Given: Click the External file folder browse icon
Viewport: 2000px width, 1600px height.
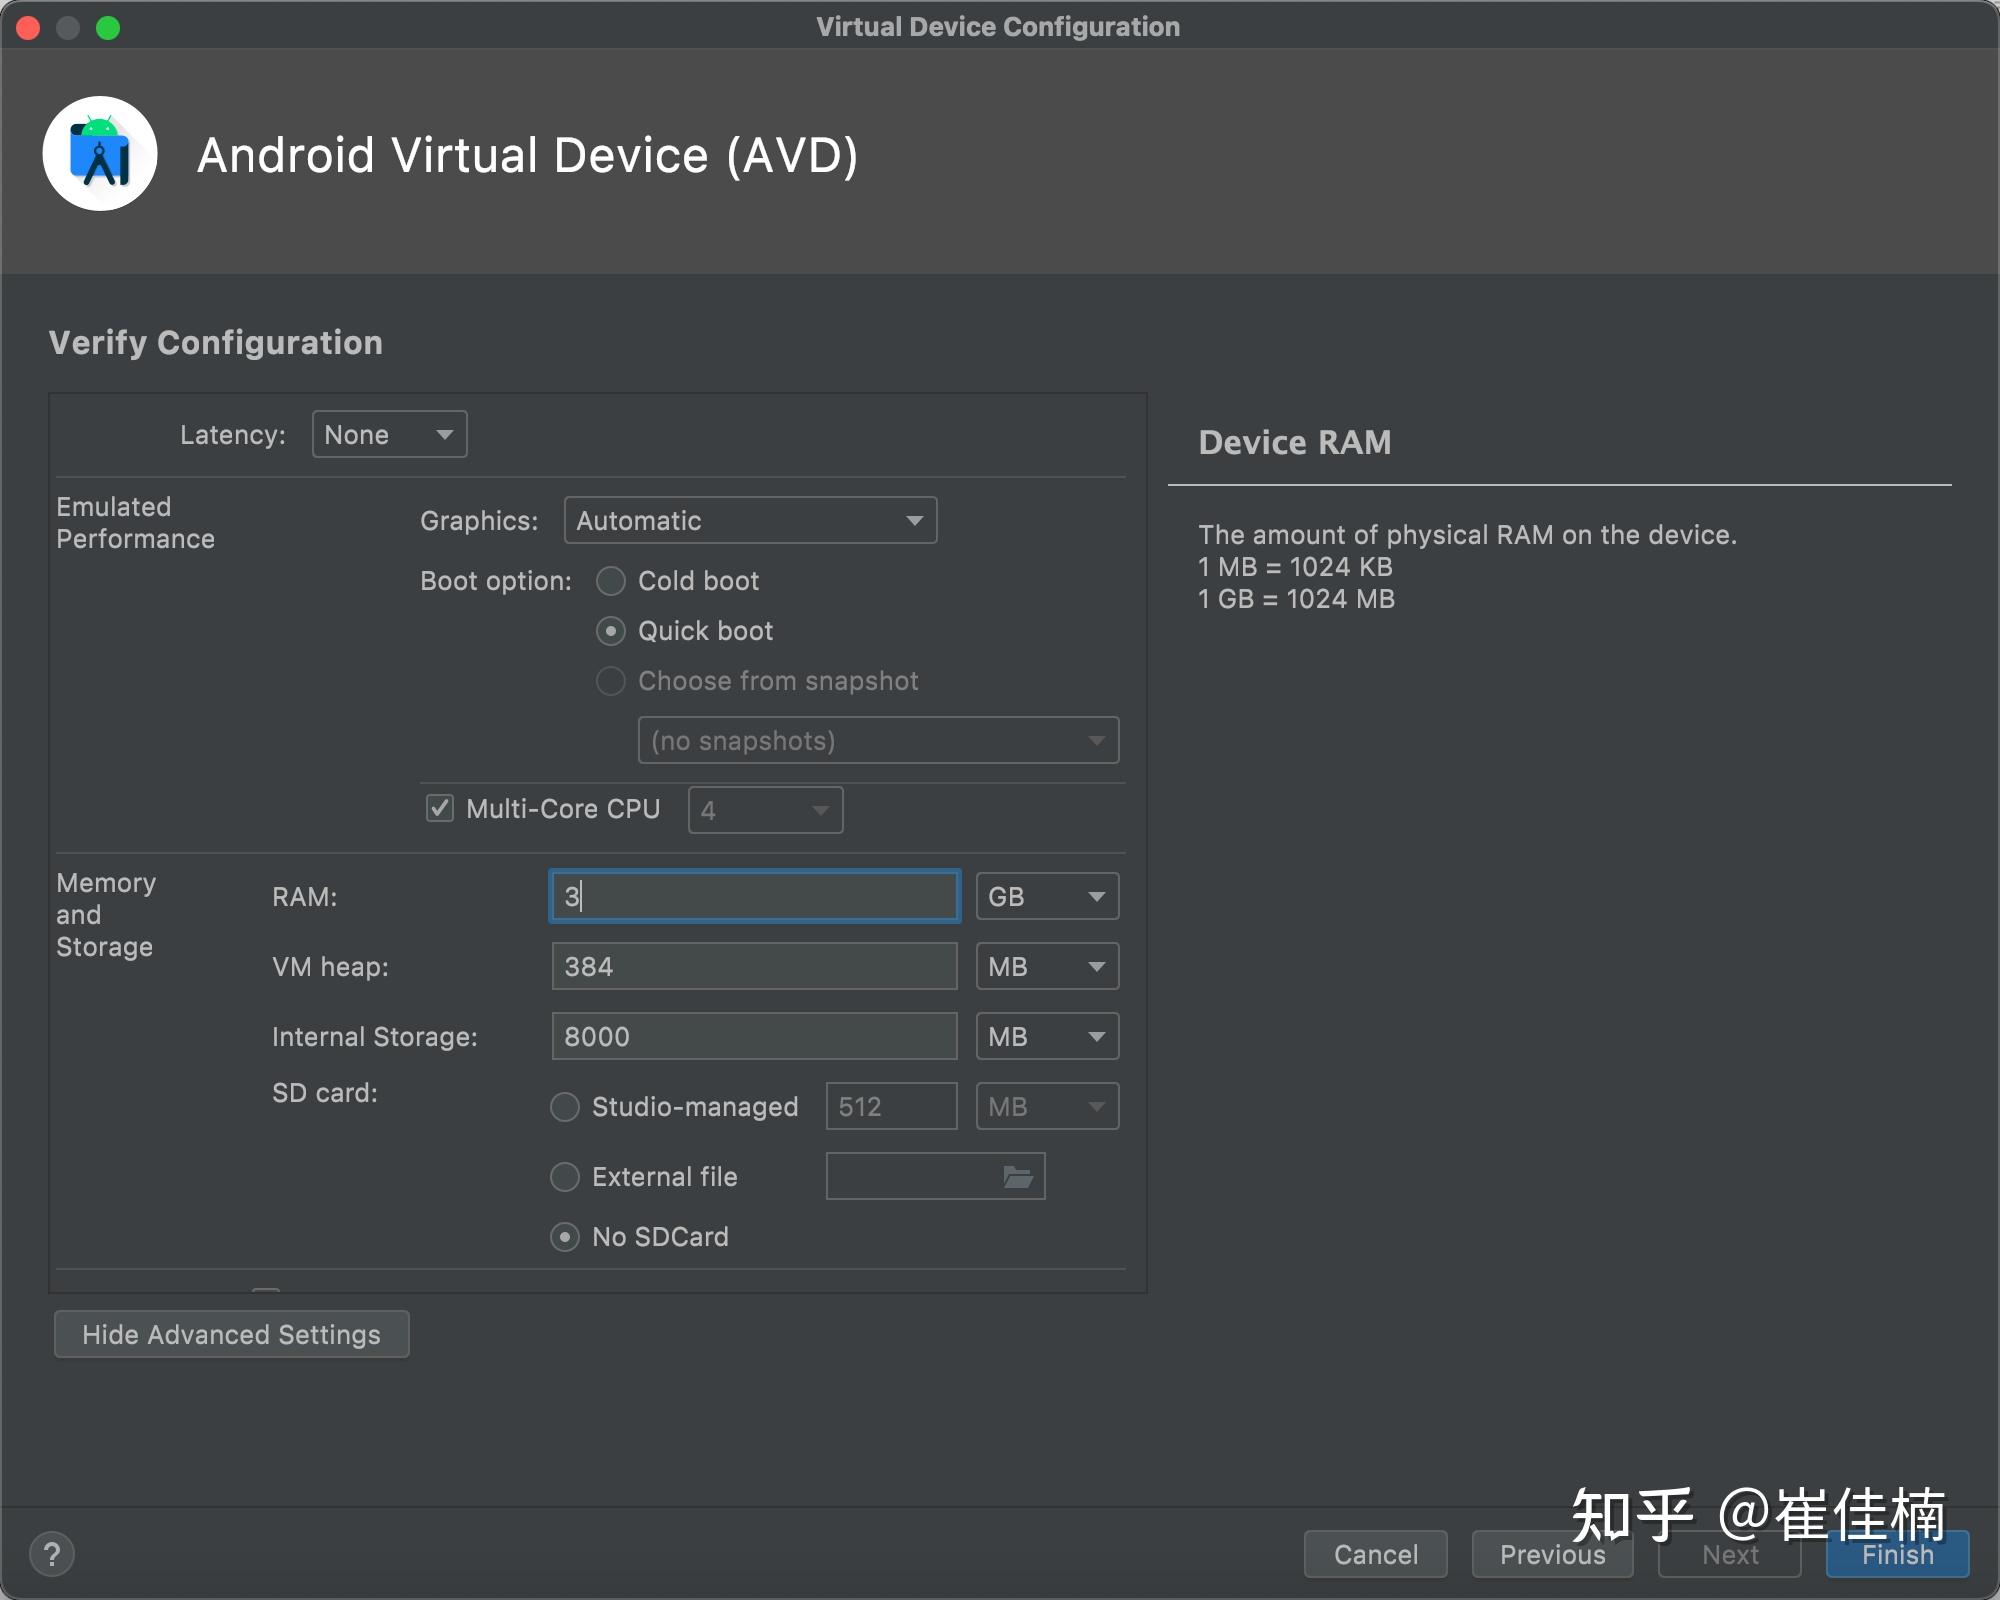Looking at the screenshot, I should (x=1017, y=1177).
